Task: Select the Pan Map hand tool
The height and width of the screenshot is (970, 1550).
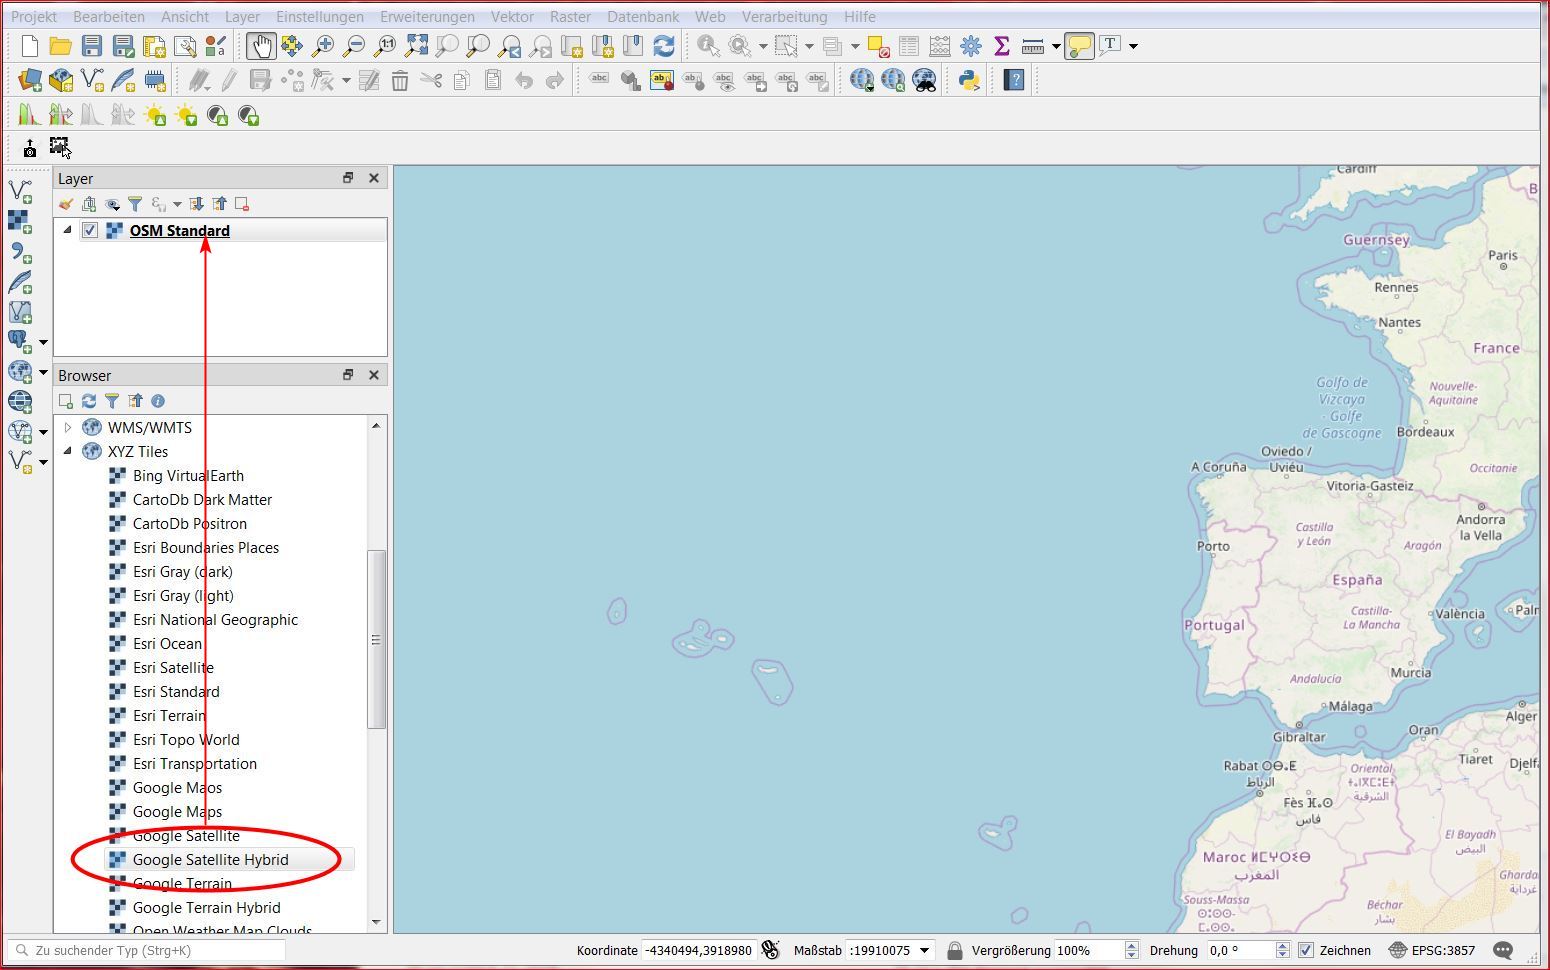Action: point(261,46)
